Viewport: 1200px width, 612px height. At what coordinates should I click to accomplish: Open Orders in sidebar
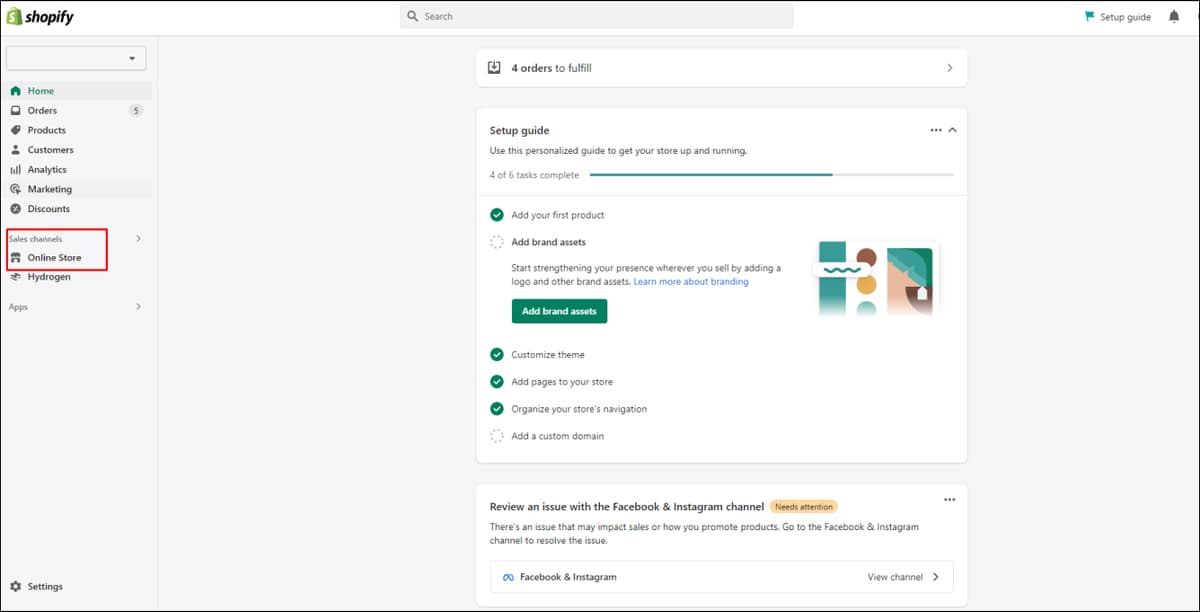tap(42, 111)
